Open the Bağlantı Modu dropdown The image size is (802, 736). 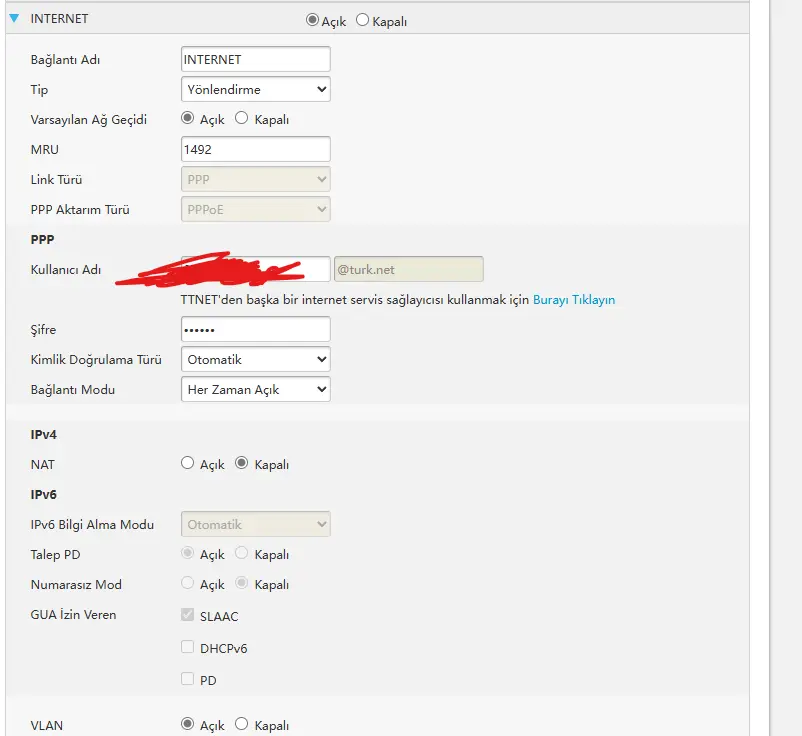tap(256, 389)
